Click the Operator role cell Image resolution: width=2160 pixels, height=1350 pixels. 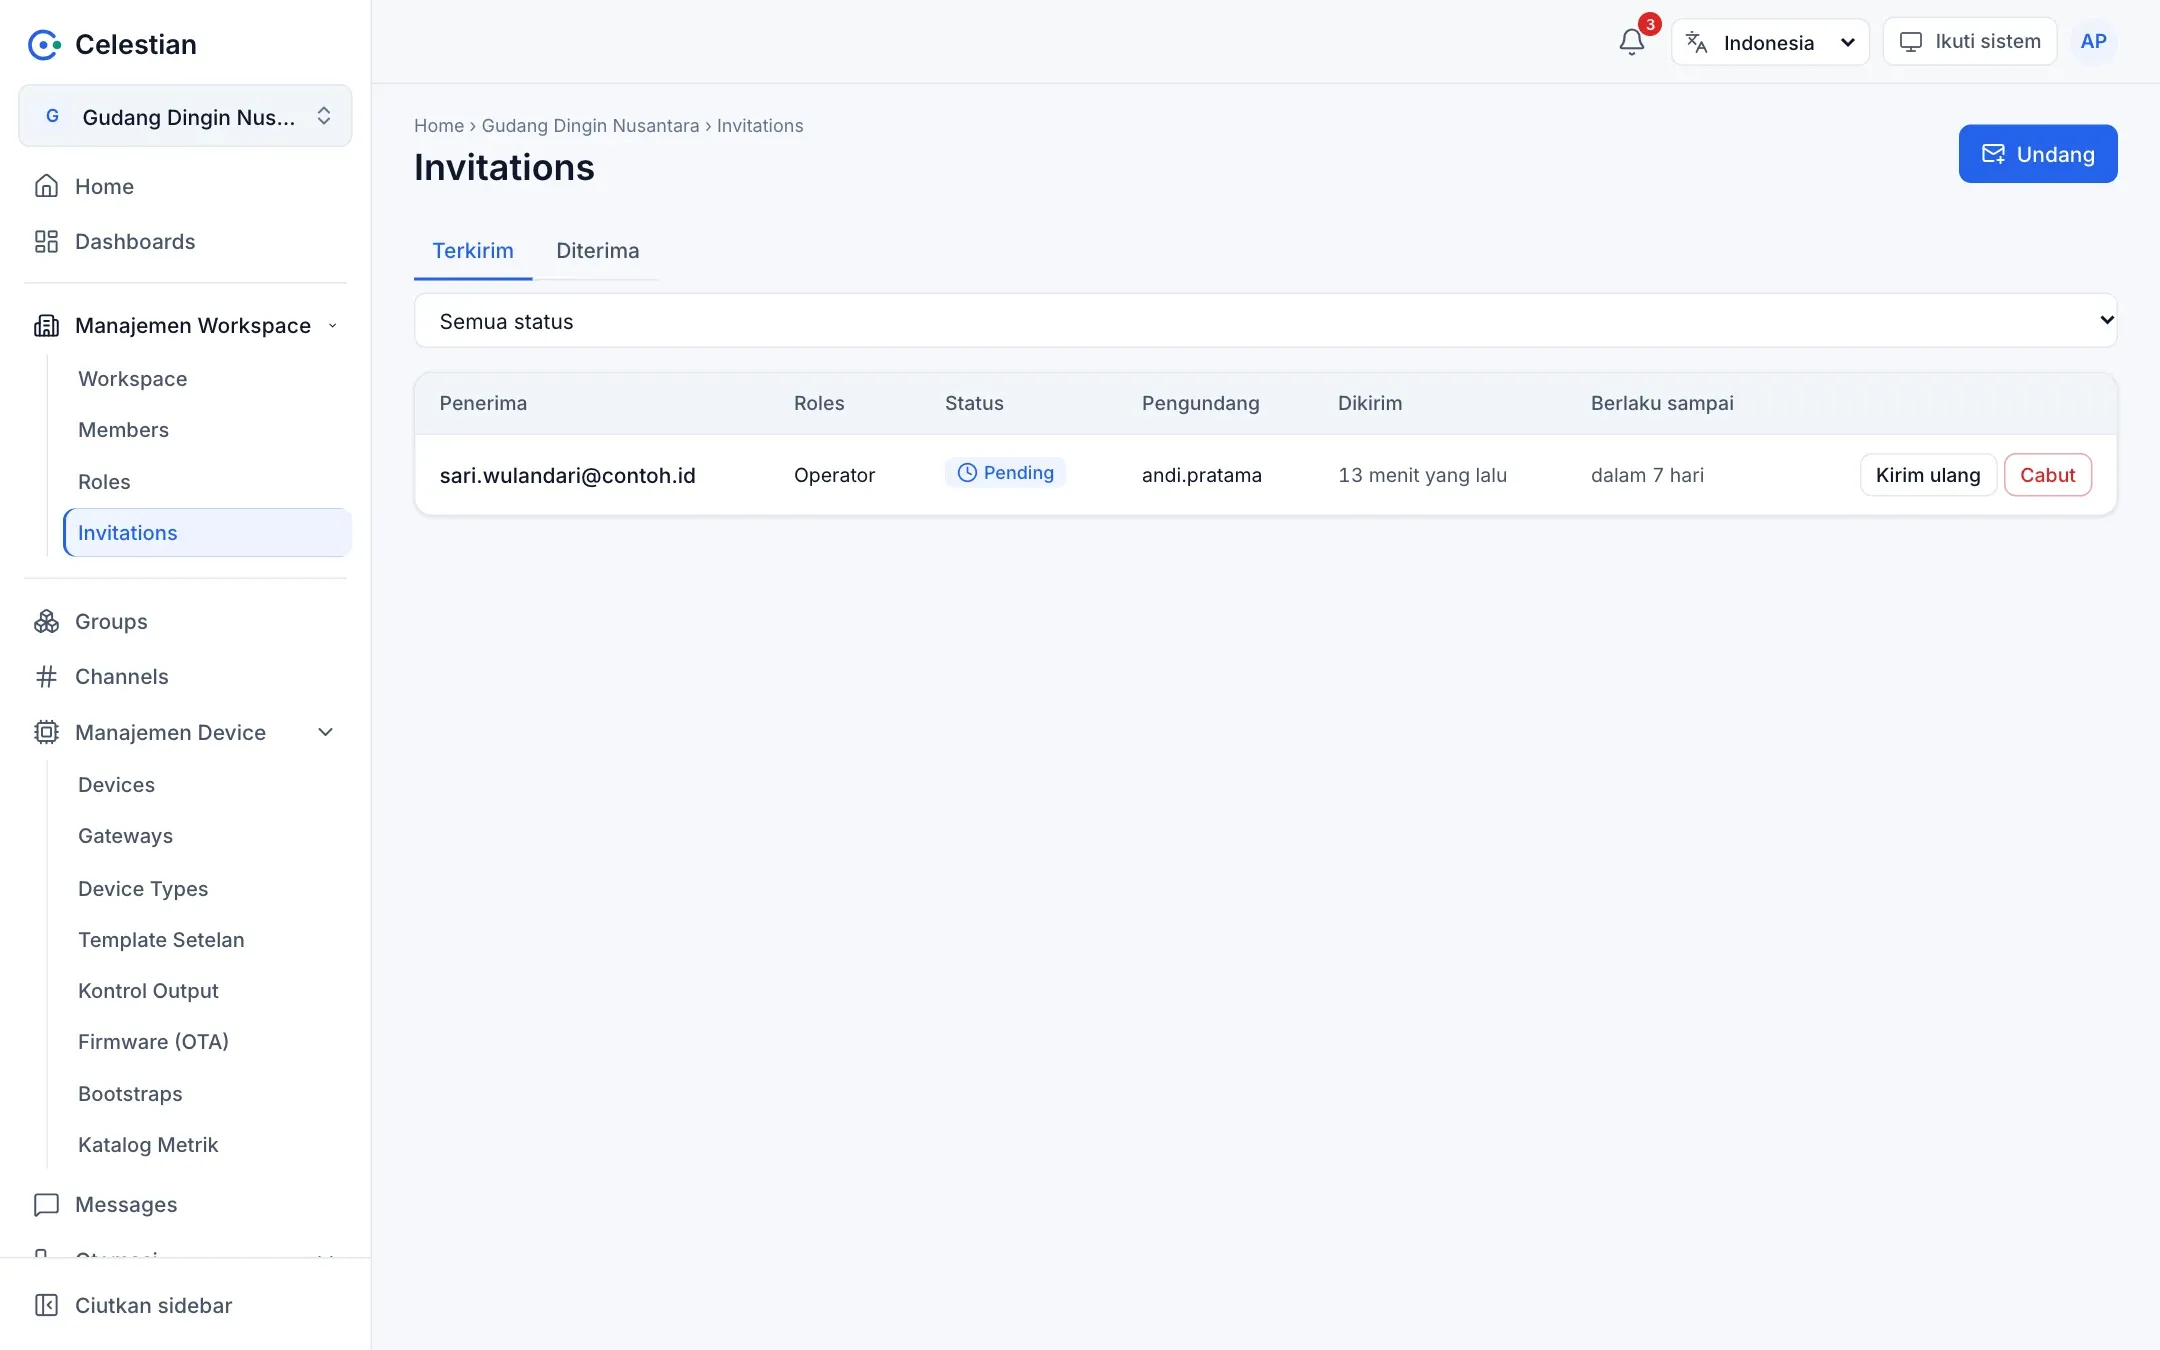[x=834, y=475]
